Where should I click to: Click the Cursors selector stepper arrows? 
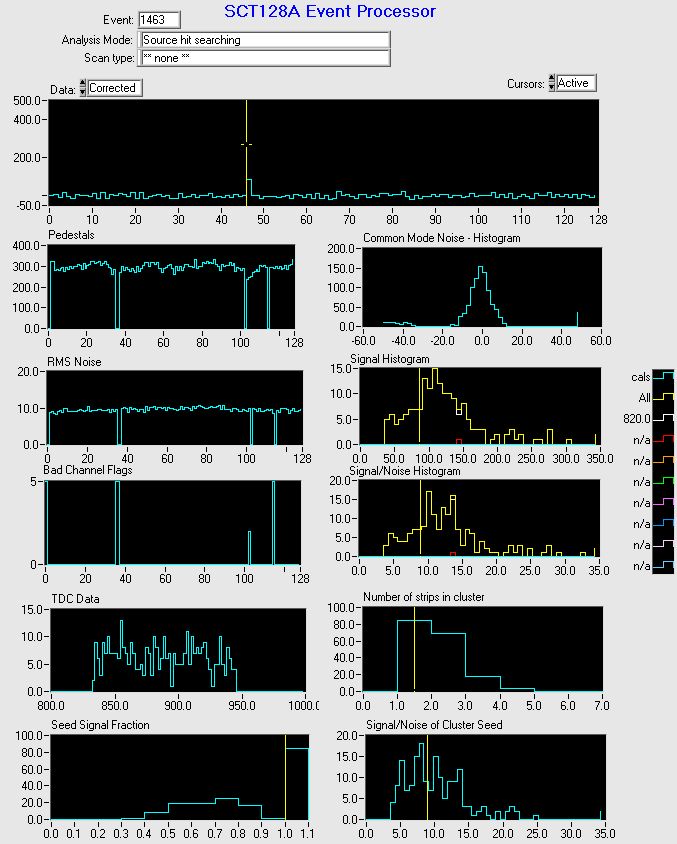coord(551,84)
